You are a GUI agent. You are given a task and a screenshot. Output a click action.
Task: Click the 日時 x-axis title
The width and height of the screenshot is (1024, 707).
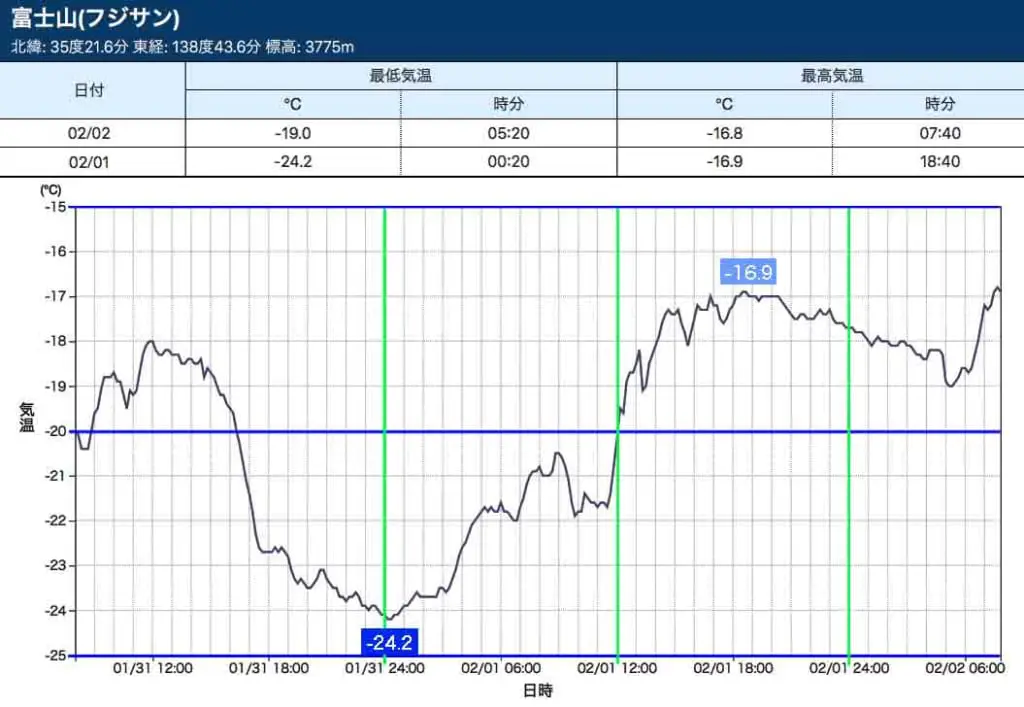pyautogui.click(x=537, y=691)
